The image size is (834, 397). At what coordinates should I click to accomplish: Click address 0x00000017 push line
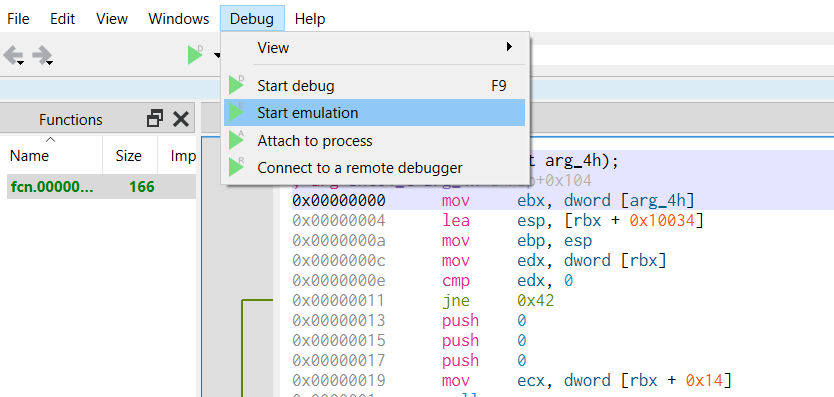click(339, 361)
